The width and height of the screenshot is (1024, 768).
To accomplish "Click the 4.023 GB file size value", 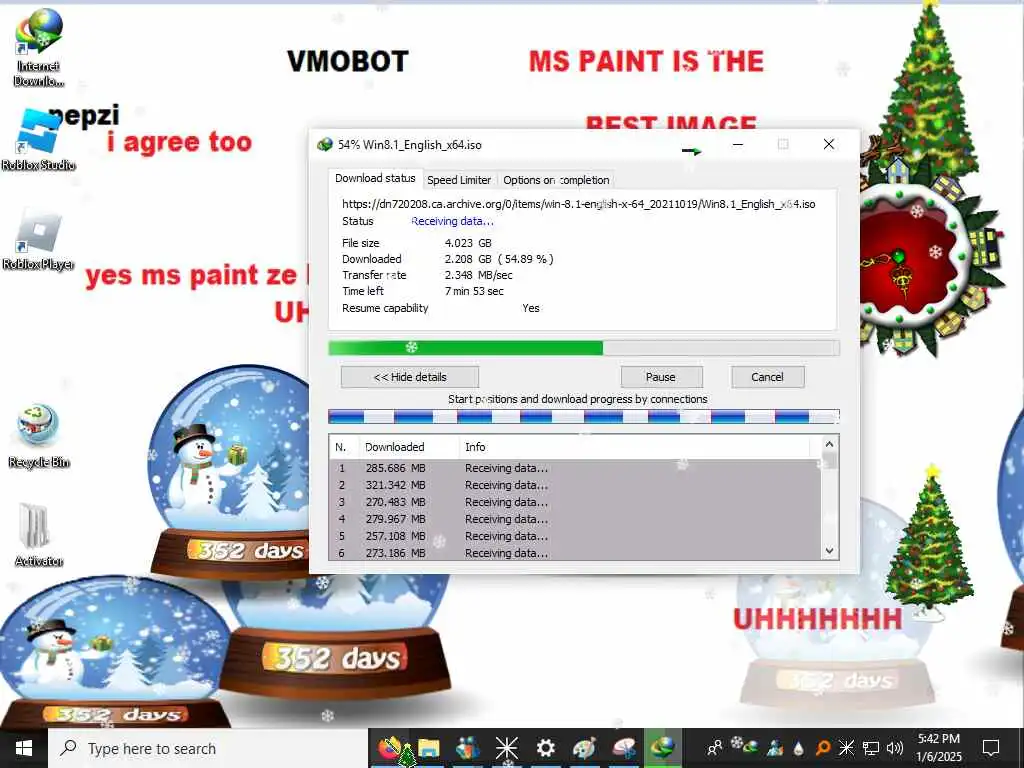I will 468,243.
